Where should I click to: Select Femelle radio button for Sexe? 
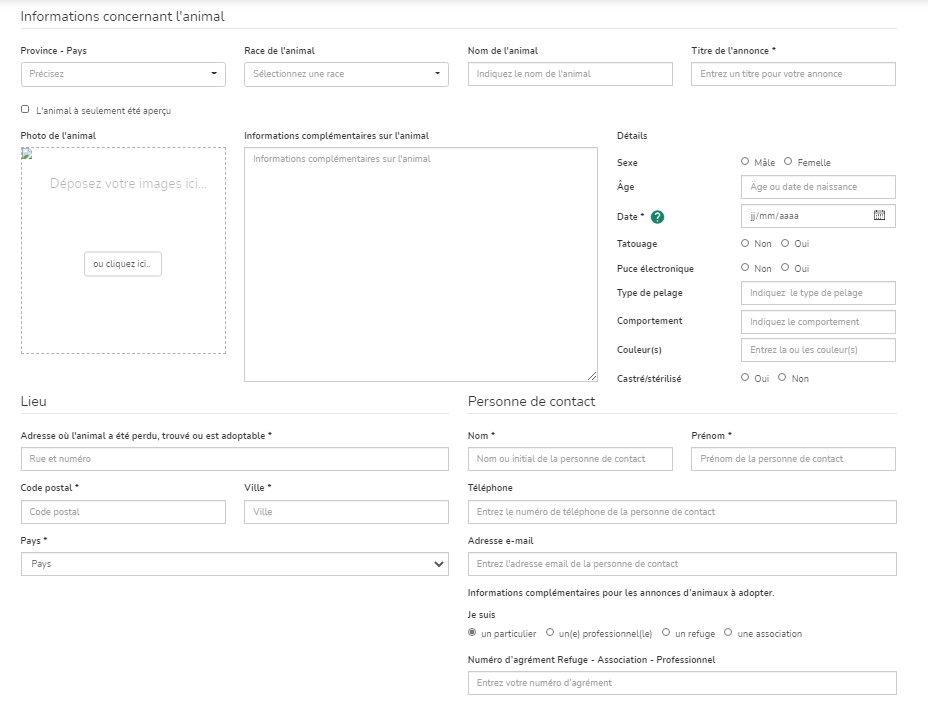(x=788, y=162)
